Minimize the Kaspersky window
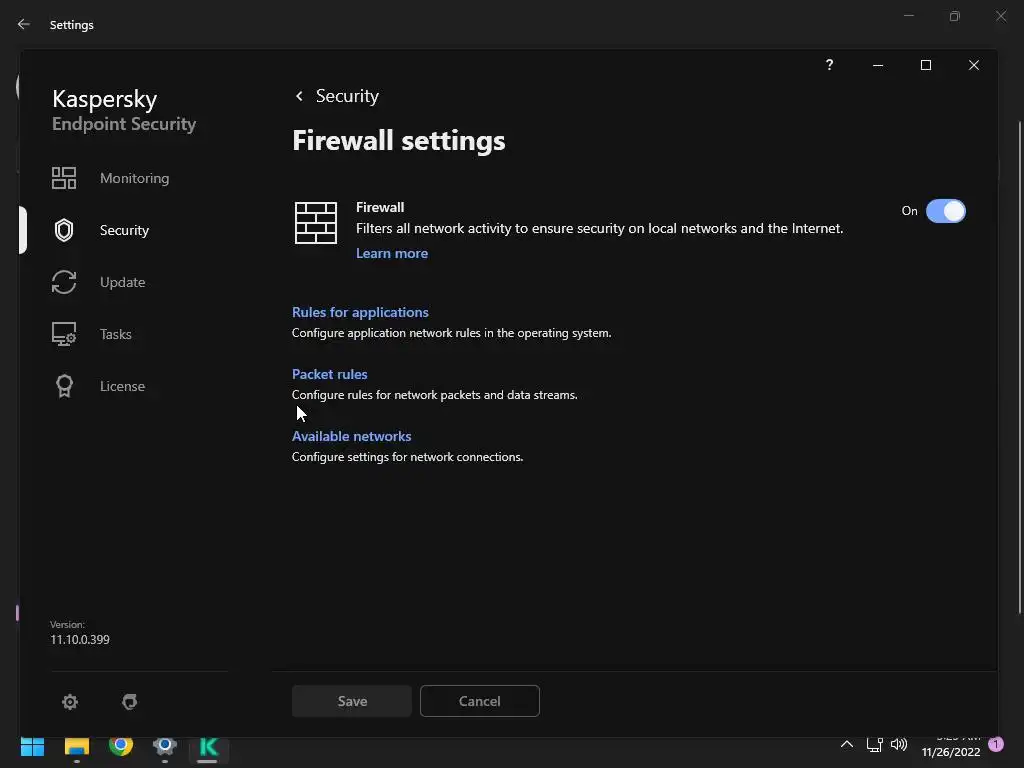 click(878, 65)
